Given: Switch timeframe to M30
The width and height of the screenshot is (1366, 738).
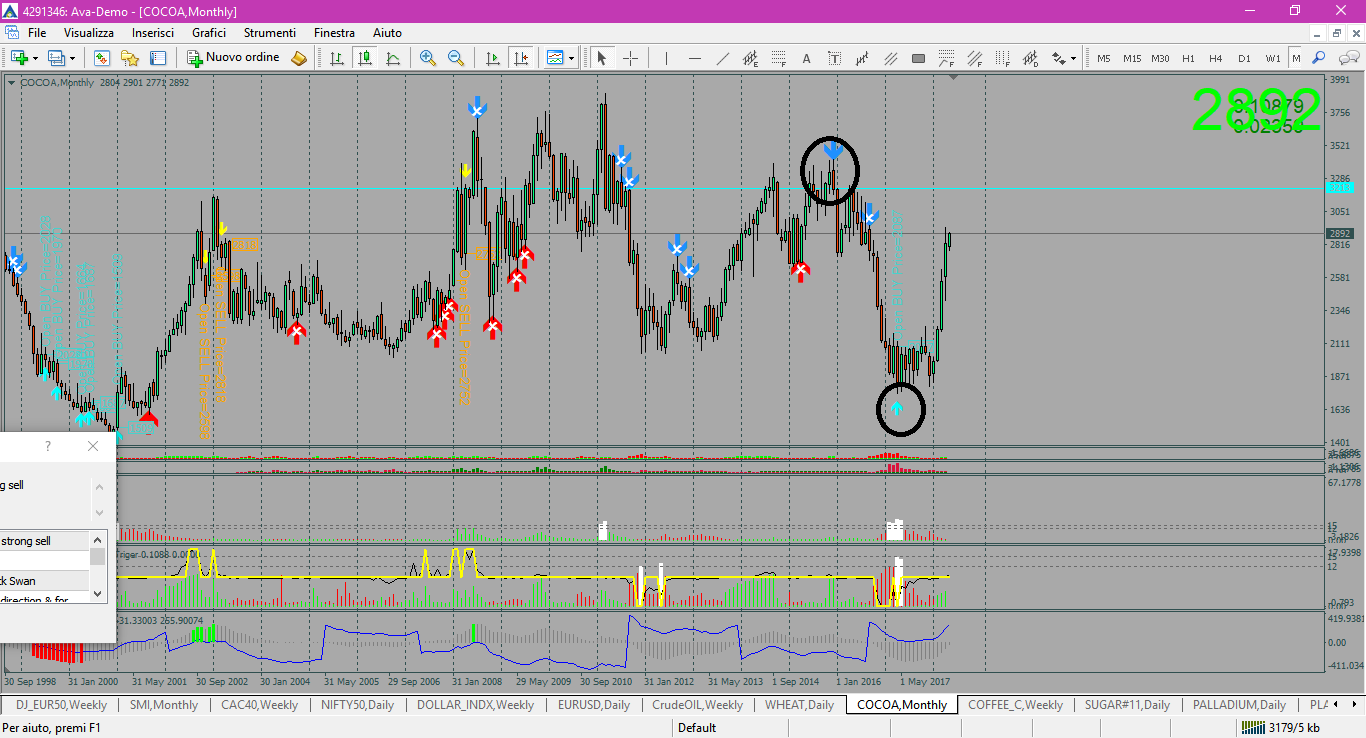Looking at the screenshot, I should [x=1160, y=58].
